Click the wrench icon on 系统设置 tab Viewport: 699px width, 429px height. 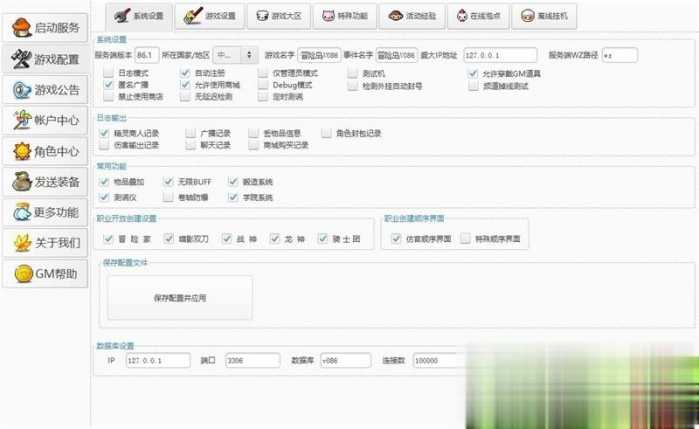122,16
